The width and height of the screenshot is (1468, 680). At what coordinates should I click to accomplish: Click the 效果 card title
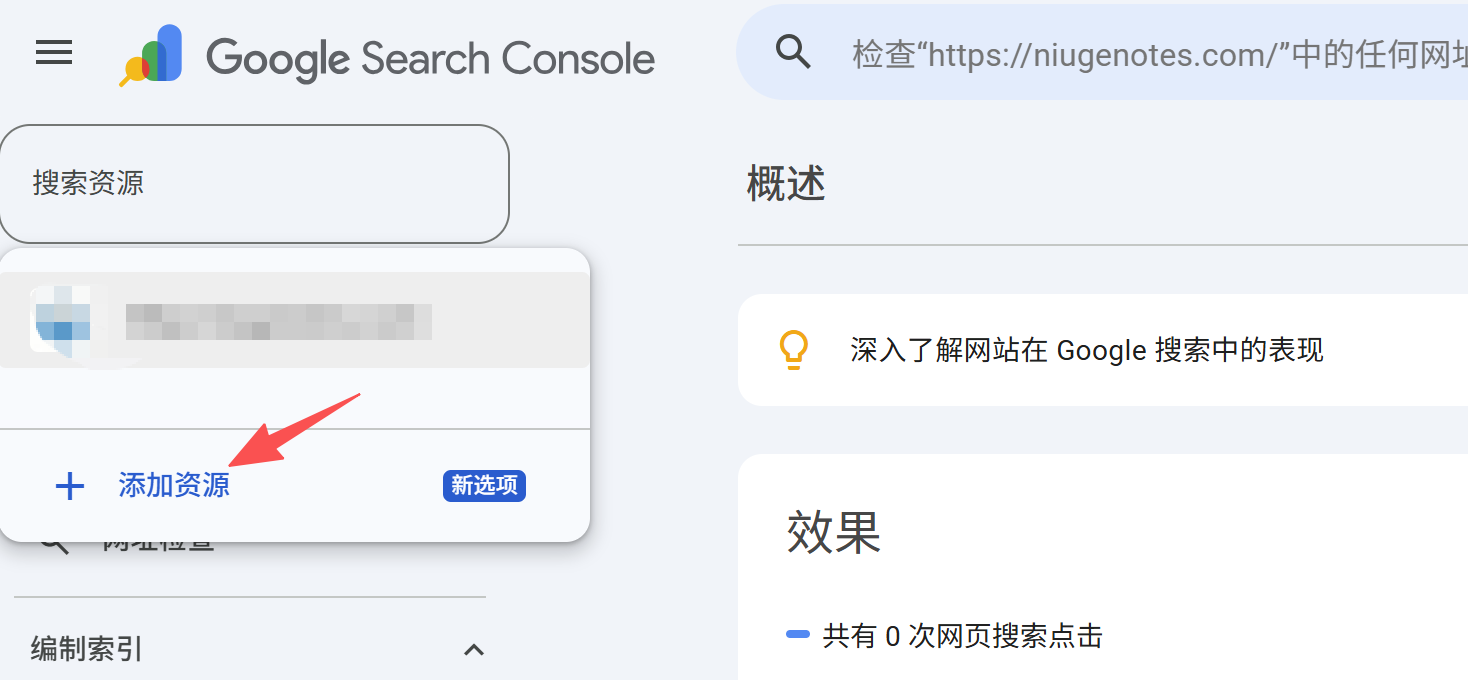pos(833,531)
